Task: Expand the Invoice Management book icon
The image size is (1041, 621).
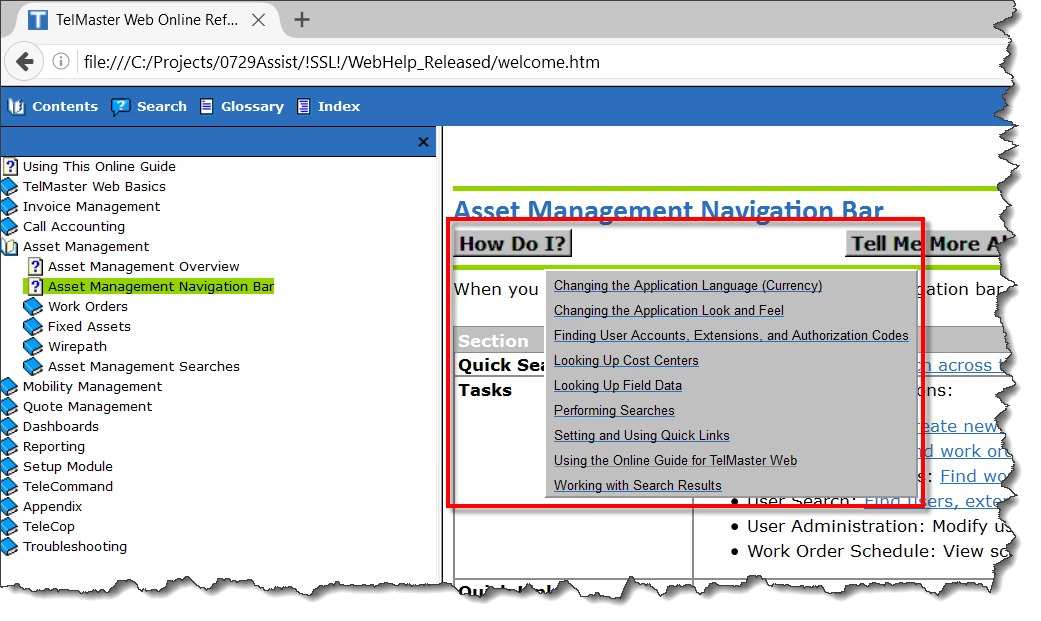Action: (10, 207)
